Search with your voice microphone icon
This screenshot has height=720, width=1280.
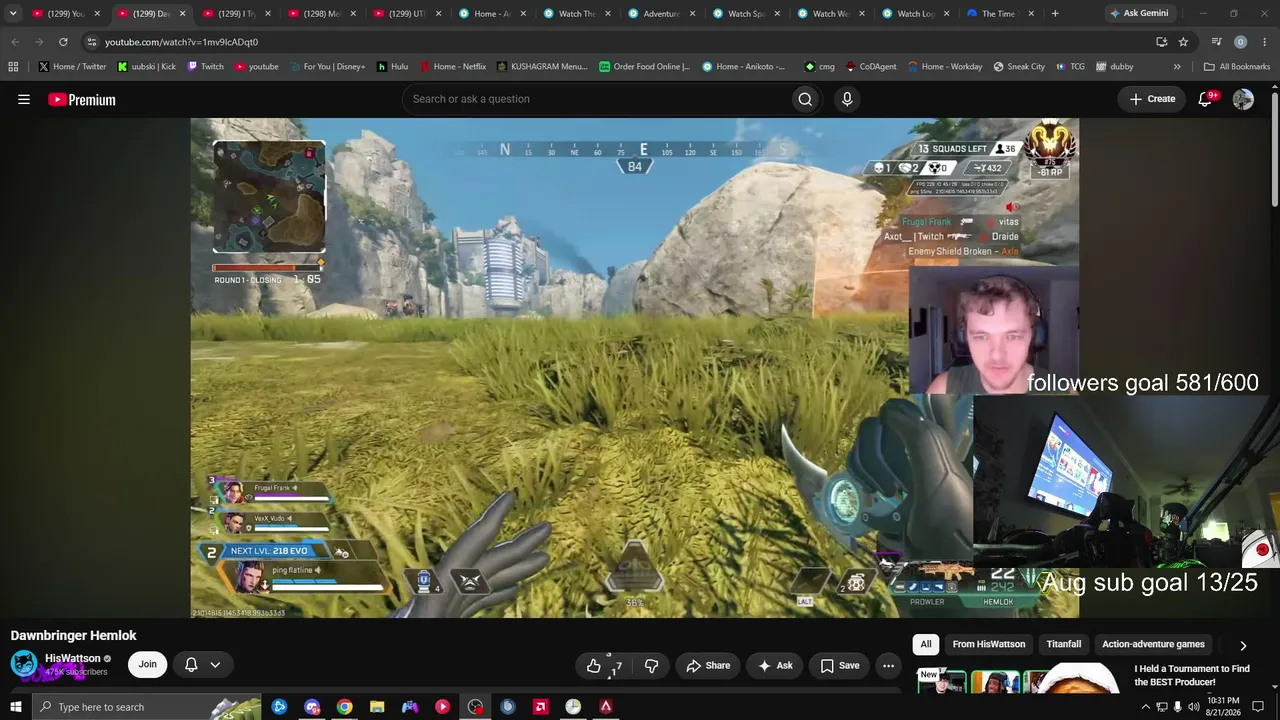pyautogui.click(x=847, y=99)
